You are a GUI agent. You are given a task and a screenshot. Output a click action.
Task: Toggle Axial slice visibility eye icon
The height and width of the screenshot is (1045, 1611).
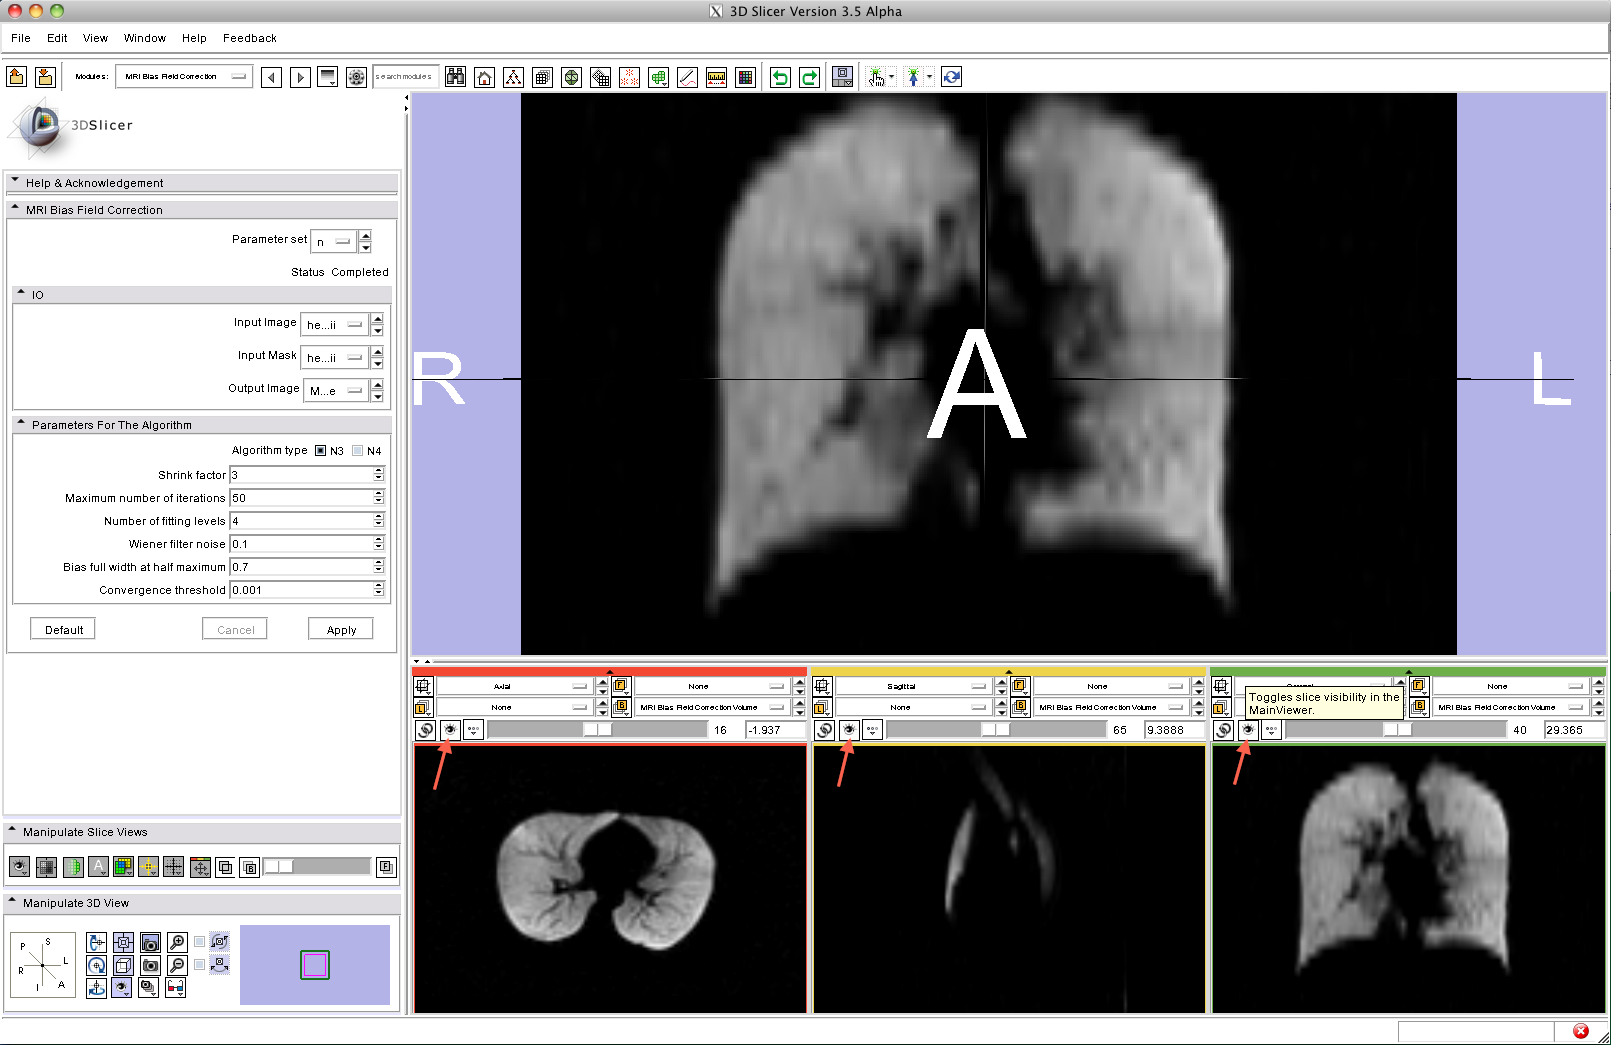(x=450, y=730)
